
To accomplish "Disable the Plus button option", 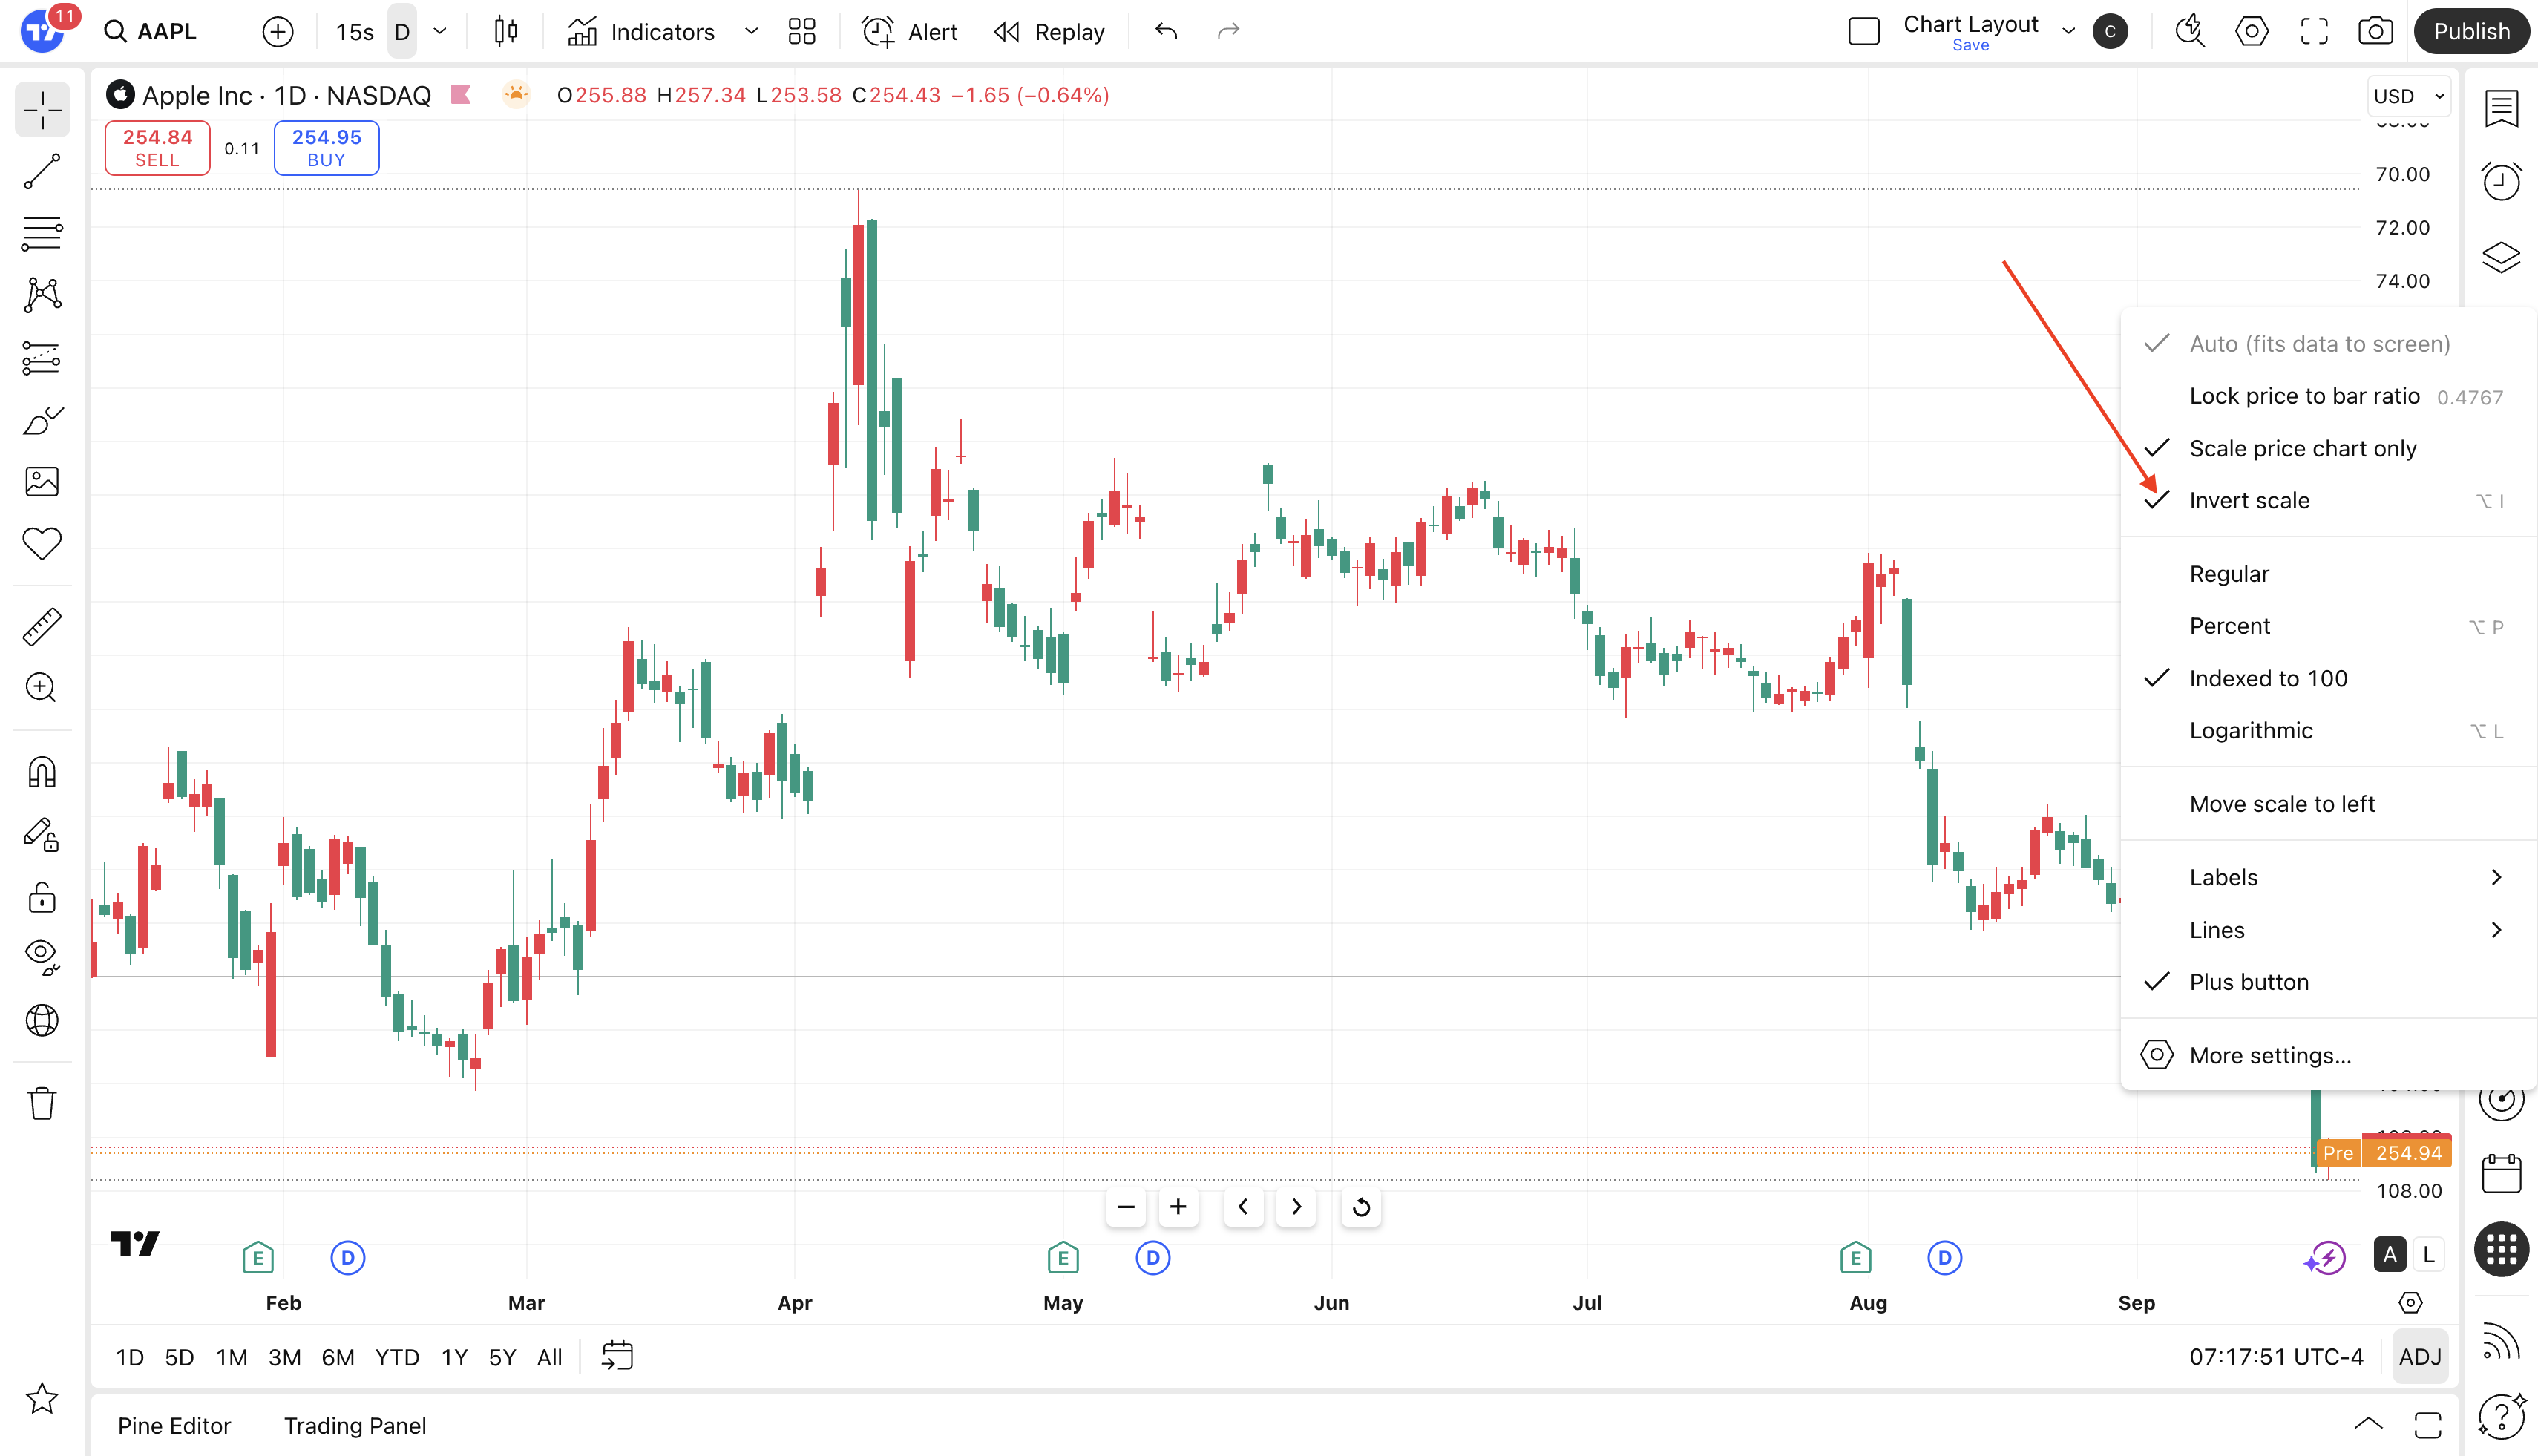I will coord(2248,982).
